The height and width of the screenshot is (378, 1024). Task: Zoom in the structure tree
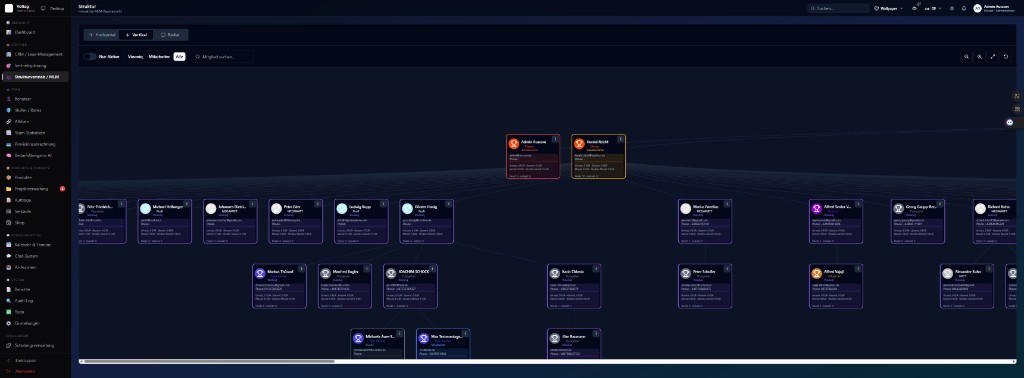point(980,57)
